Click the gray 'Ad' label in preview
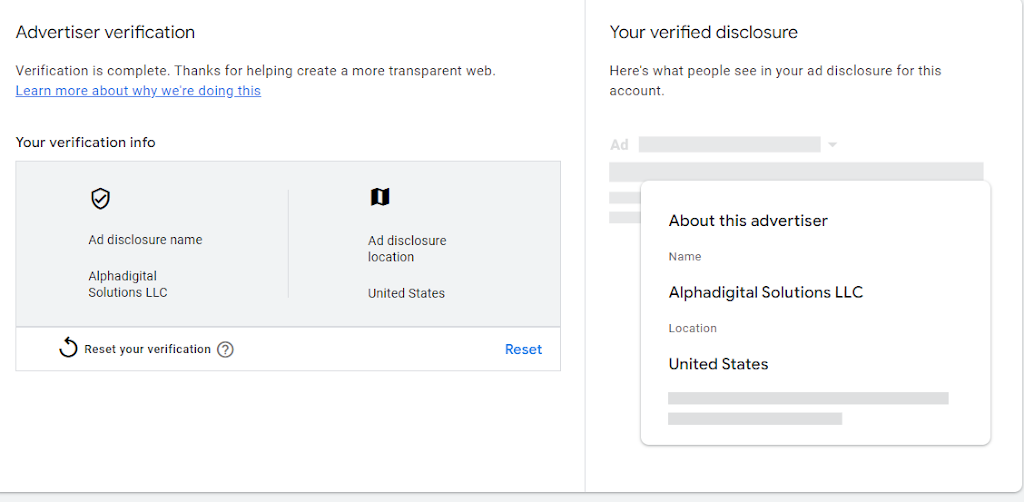 coord(619,144)
